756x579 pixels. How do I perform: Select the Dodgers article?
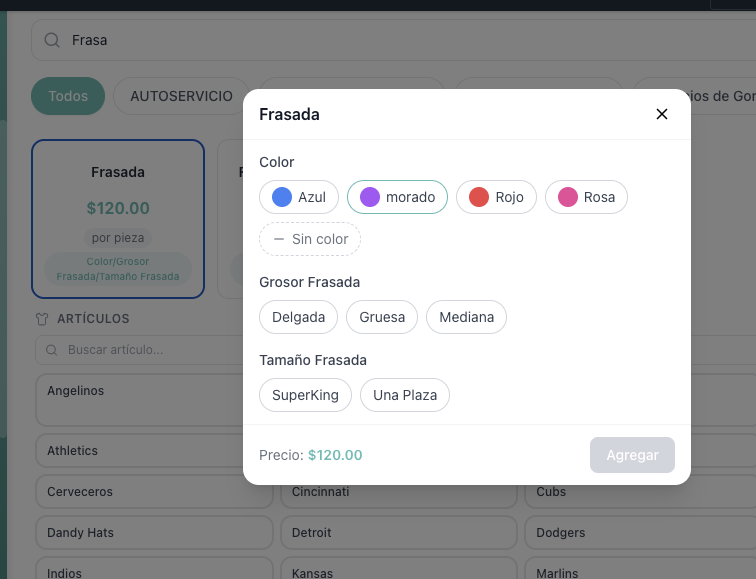click(x=640, y=533)
